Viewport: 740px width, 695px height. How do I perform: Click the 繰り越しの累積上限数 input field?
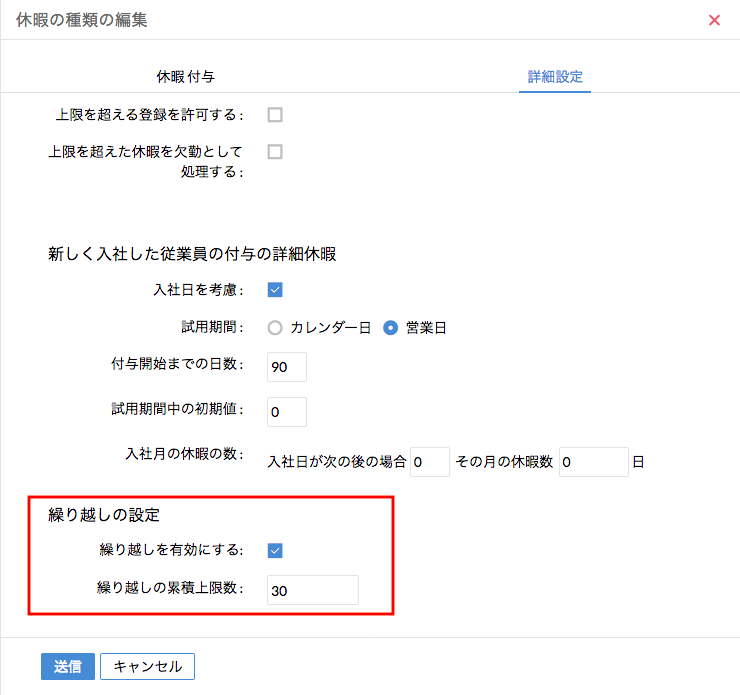pyautogui.click(x=312, y=590)
